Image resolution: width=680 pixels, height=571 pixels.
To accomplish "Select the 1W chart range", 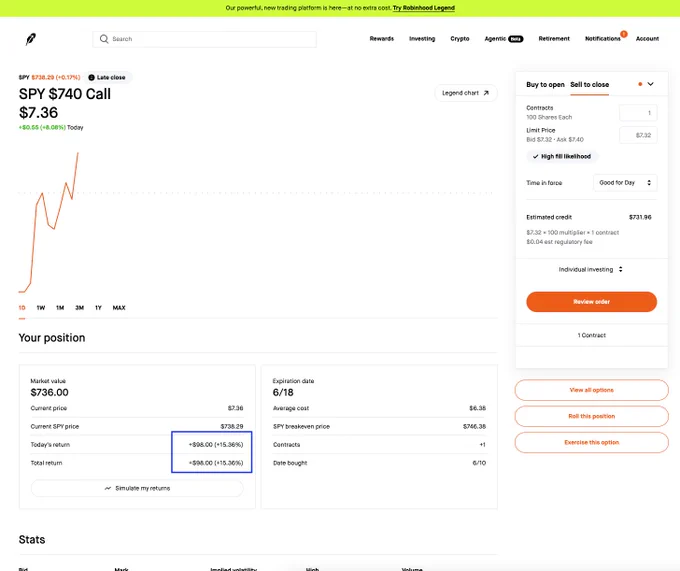I will click(x=41, y=308).
